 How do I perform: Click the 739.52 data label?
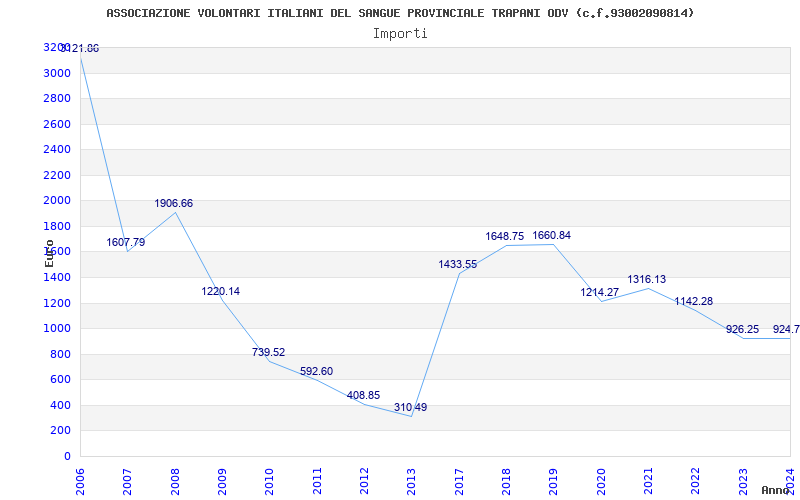(x=268, y=353)
